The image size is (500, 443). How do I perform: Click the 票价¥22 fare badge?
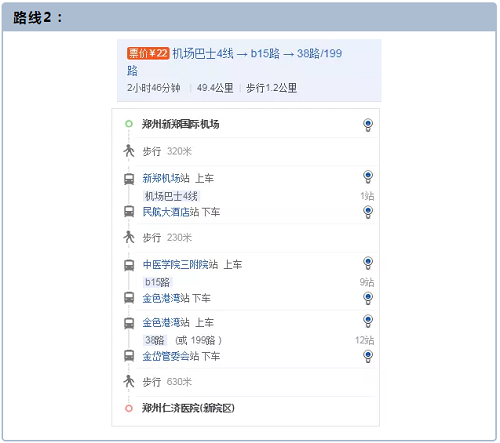tap(148, 53)
